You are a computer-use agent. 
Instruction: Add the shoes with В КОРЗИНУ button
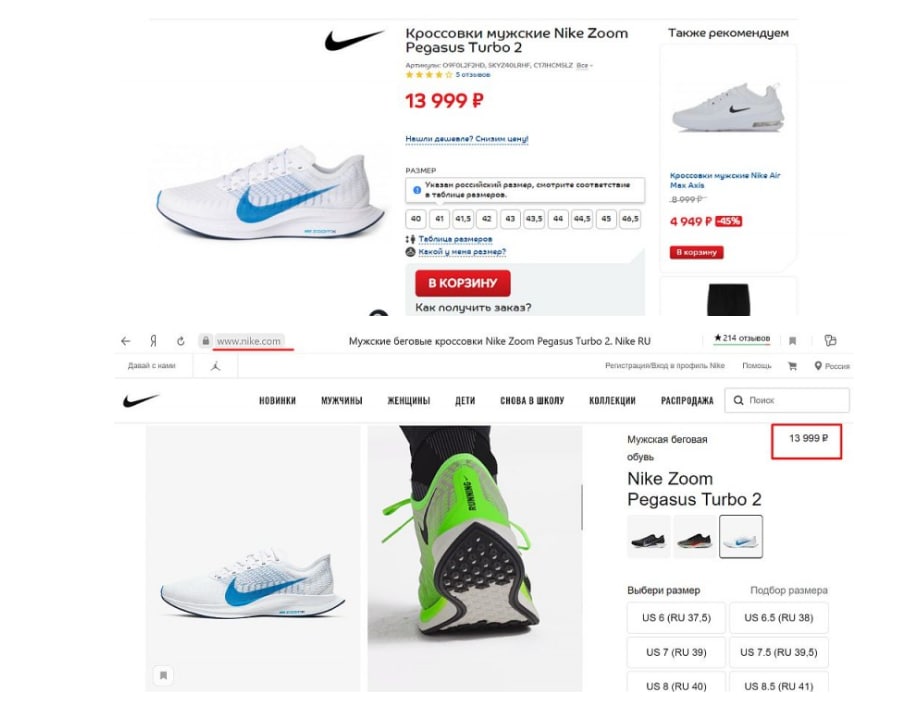[x=463, y=283]
